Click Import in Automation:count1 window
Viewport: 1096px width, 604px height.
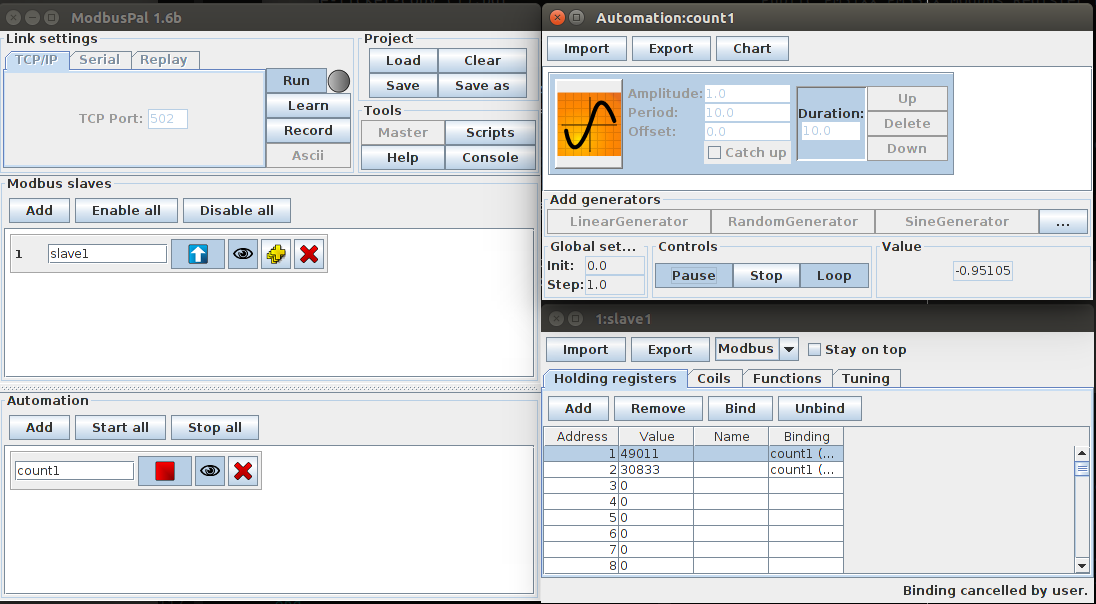(x=586, y=48)
